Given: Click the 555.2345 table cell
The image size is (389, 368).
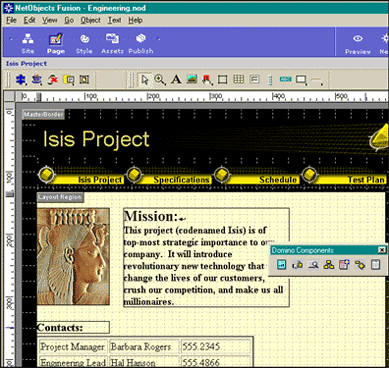Looking at the screenshot, I should [x=216, y=347].
